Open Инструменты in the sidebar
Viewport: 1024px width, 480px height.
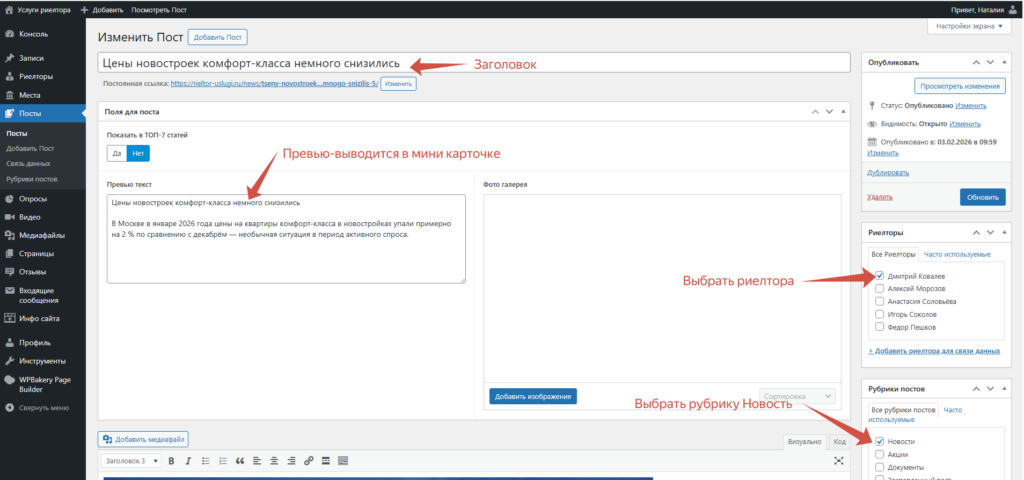coord(42,360)
